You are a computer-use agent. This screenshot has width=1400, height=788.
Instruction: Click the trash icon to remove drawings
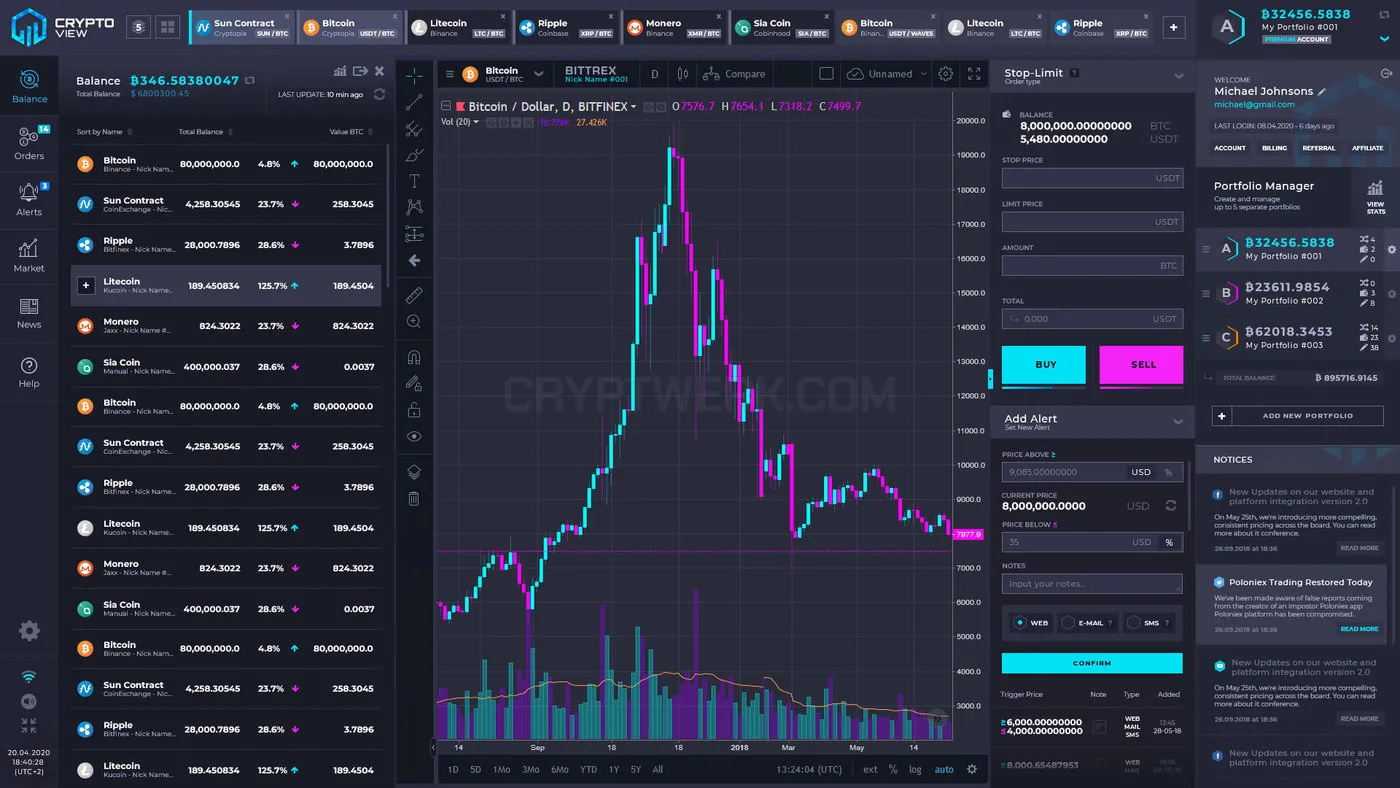(x=414, y=498)
